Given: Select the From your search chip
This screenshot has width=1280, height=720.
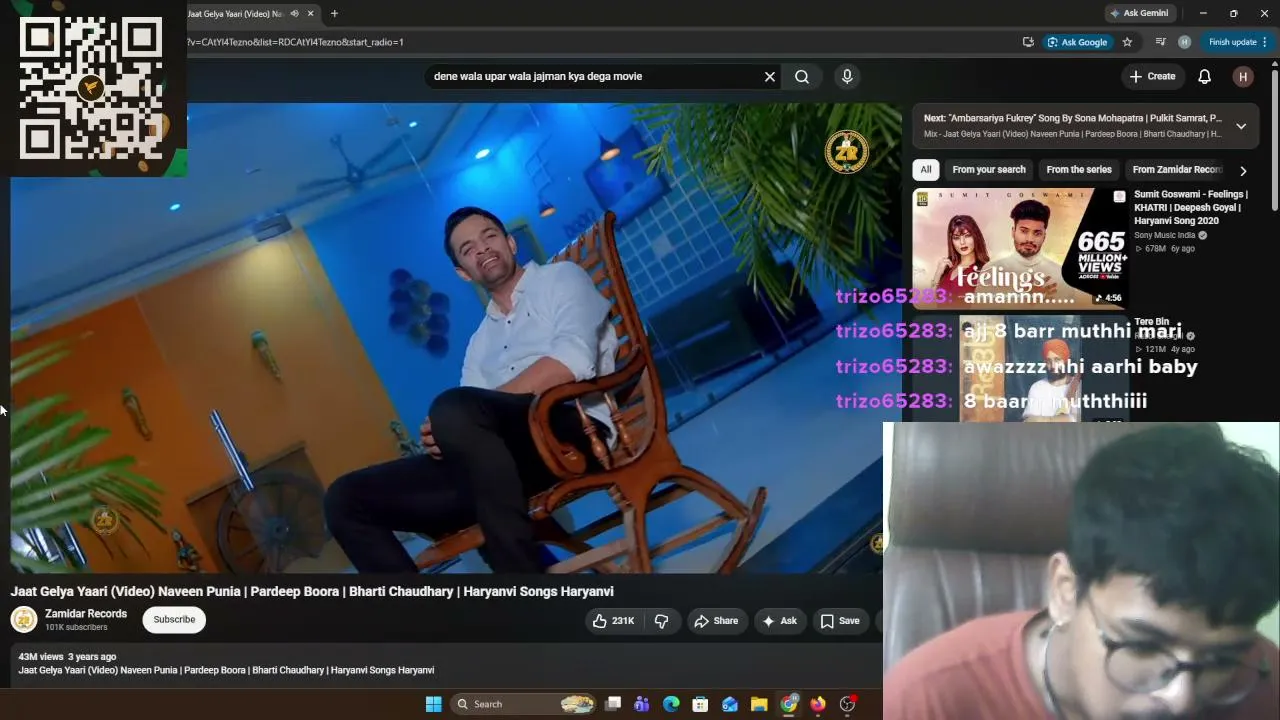Looking at the screenshot, I should [x=989, y=170].
